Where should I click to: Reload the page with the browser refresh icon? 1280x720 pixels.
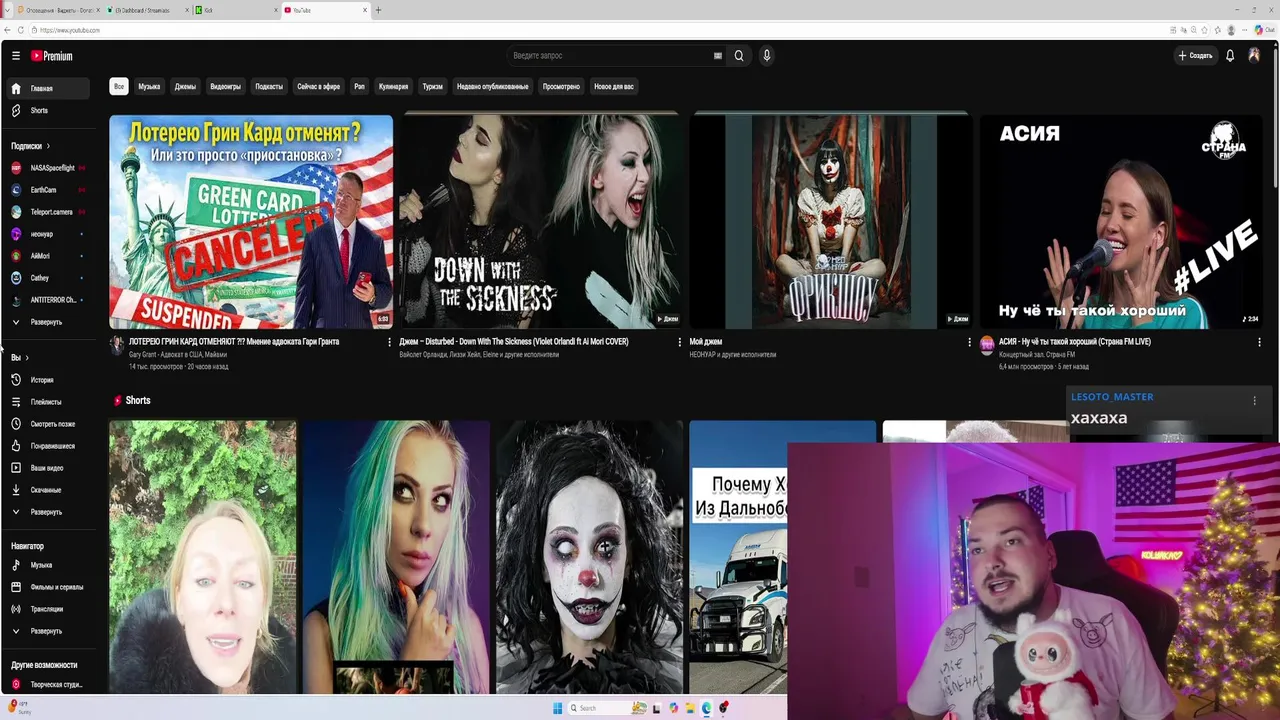[x=21, y=30]
